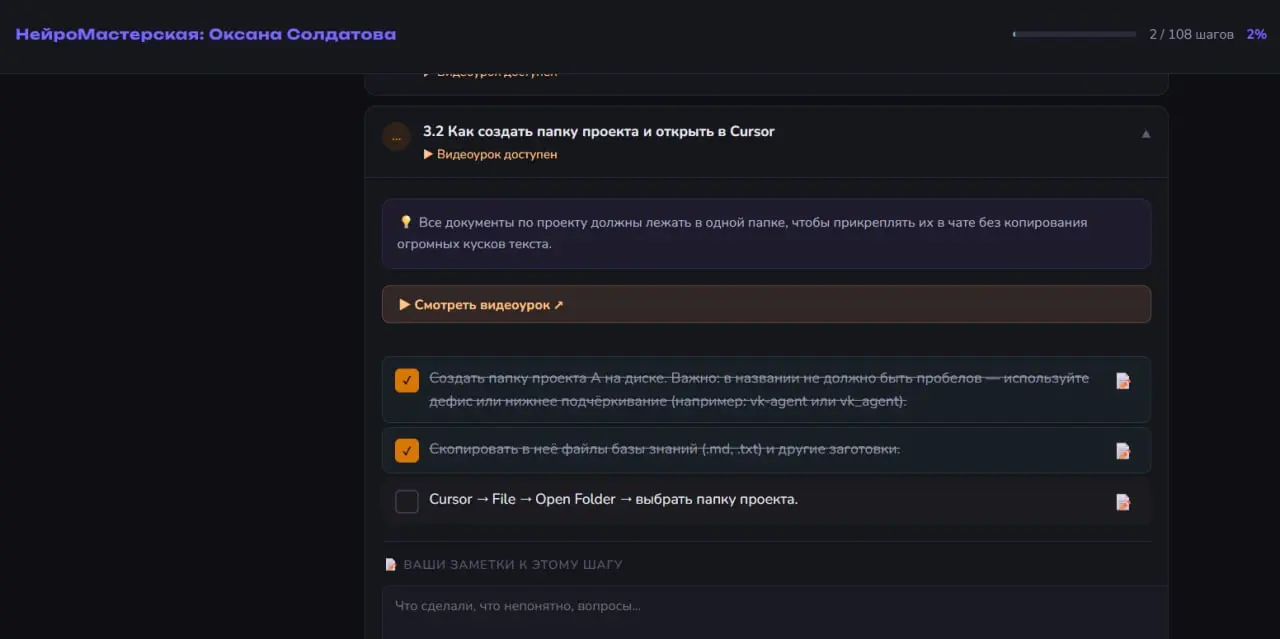Click the '2%' progress percentage

1256,34
